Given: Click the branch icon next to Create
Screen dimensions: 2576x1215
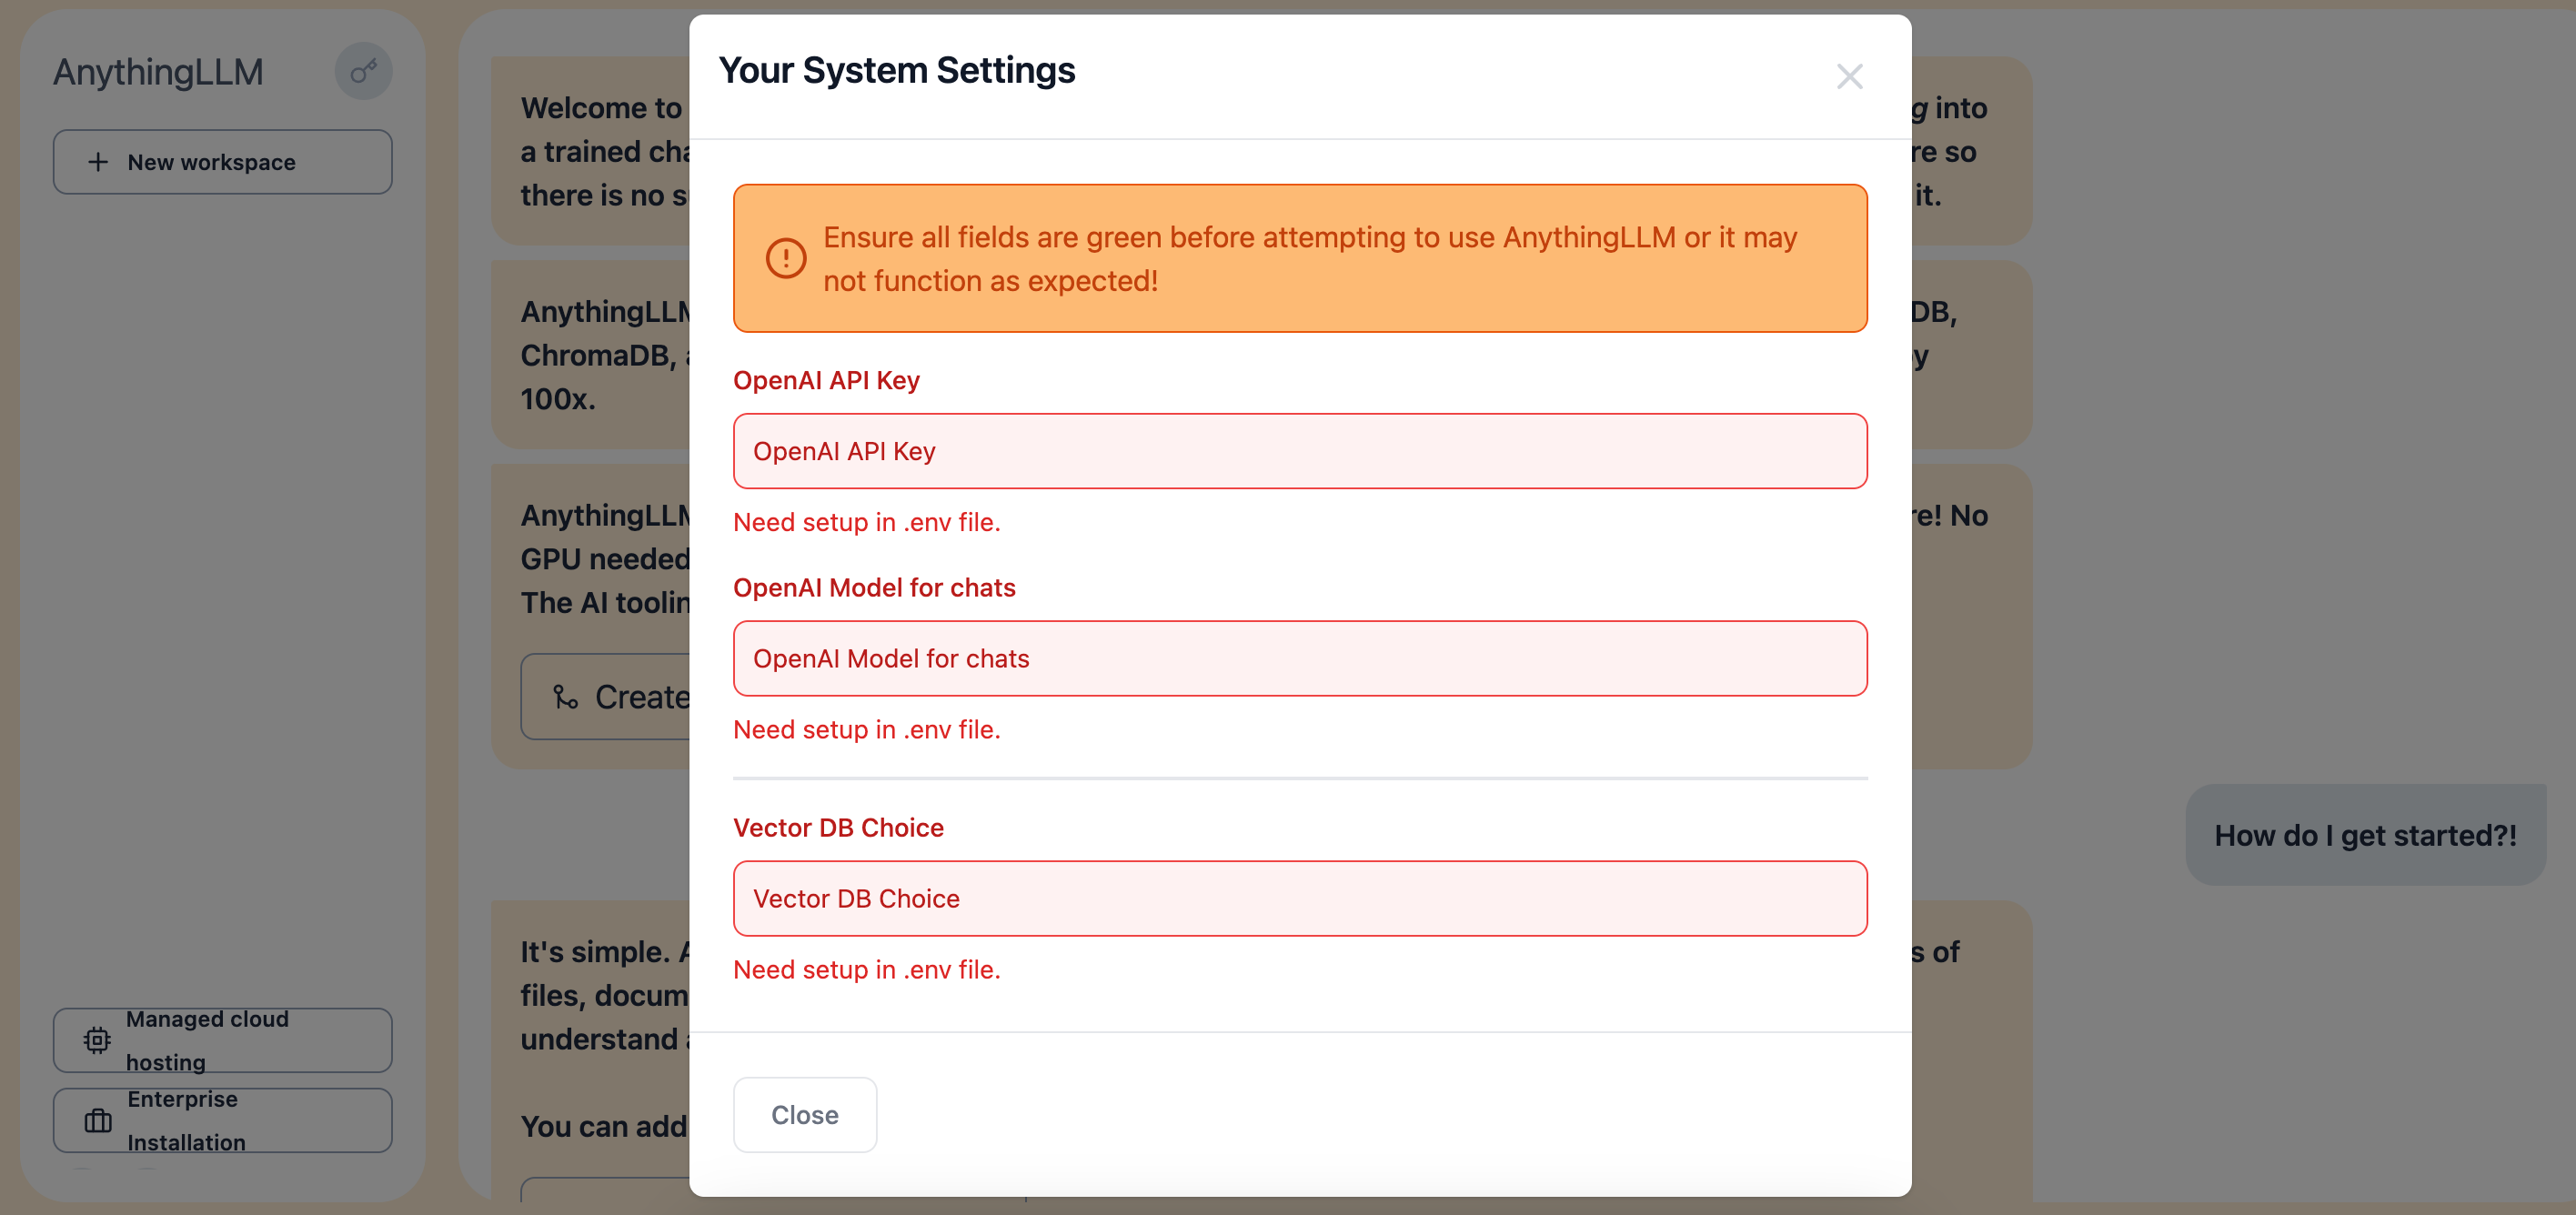Looking at the screenshot, I should click(x=566, y=697).
